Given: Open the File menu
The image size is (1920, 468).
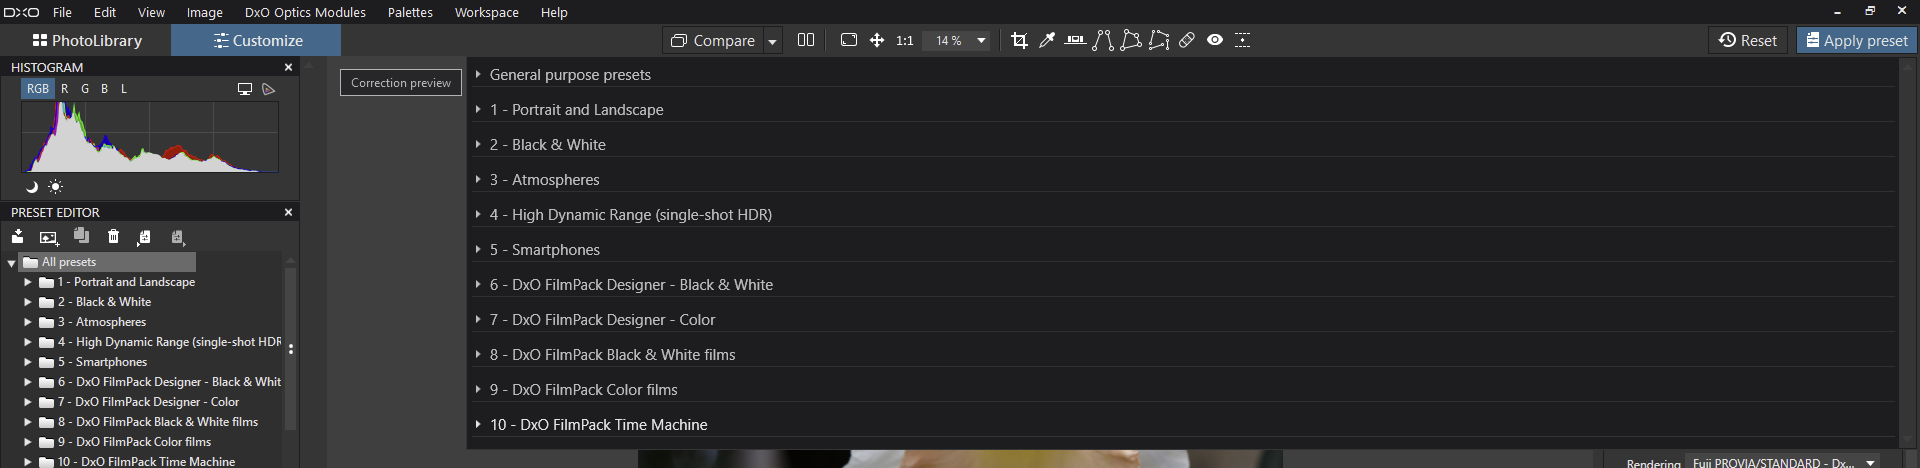Looking at the screenshot, I should [x=62, y=12].
